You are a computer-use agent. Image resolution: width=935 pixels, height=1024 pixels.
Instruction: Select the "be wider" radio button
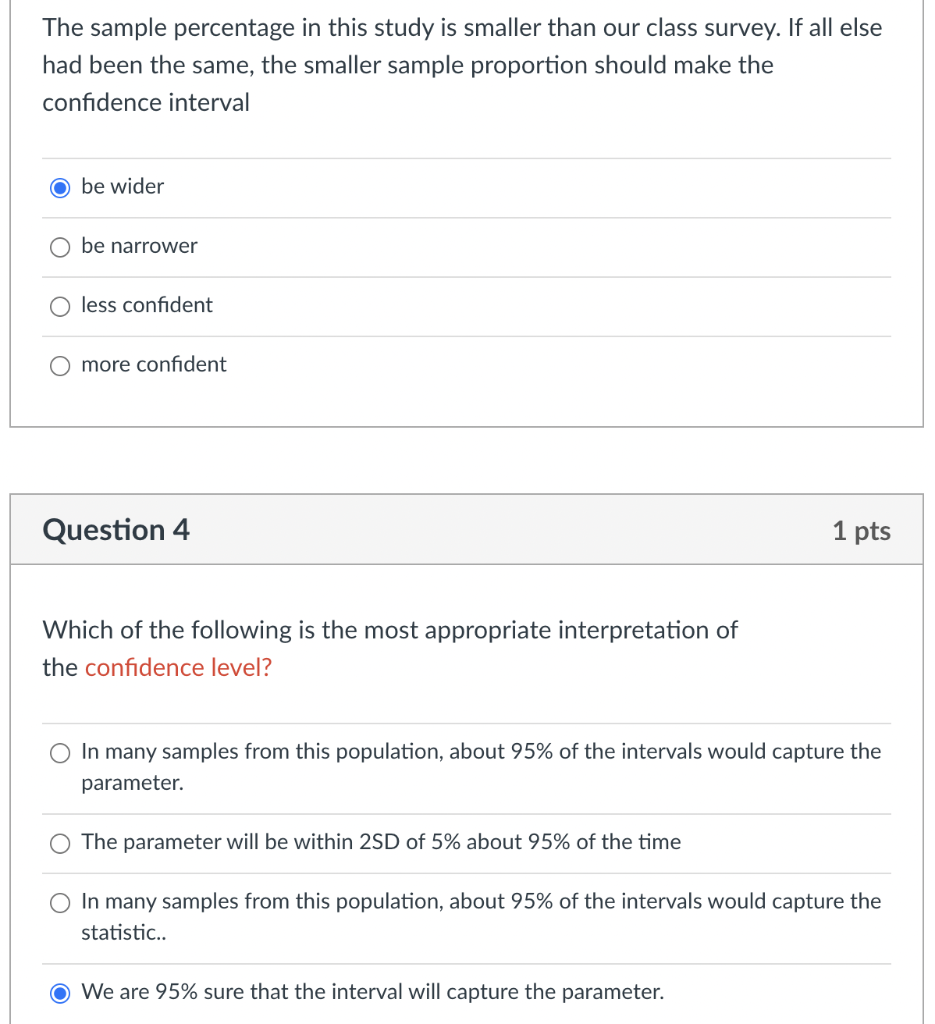tap(60, 187)
